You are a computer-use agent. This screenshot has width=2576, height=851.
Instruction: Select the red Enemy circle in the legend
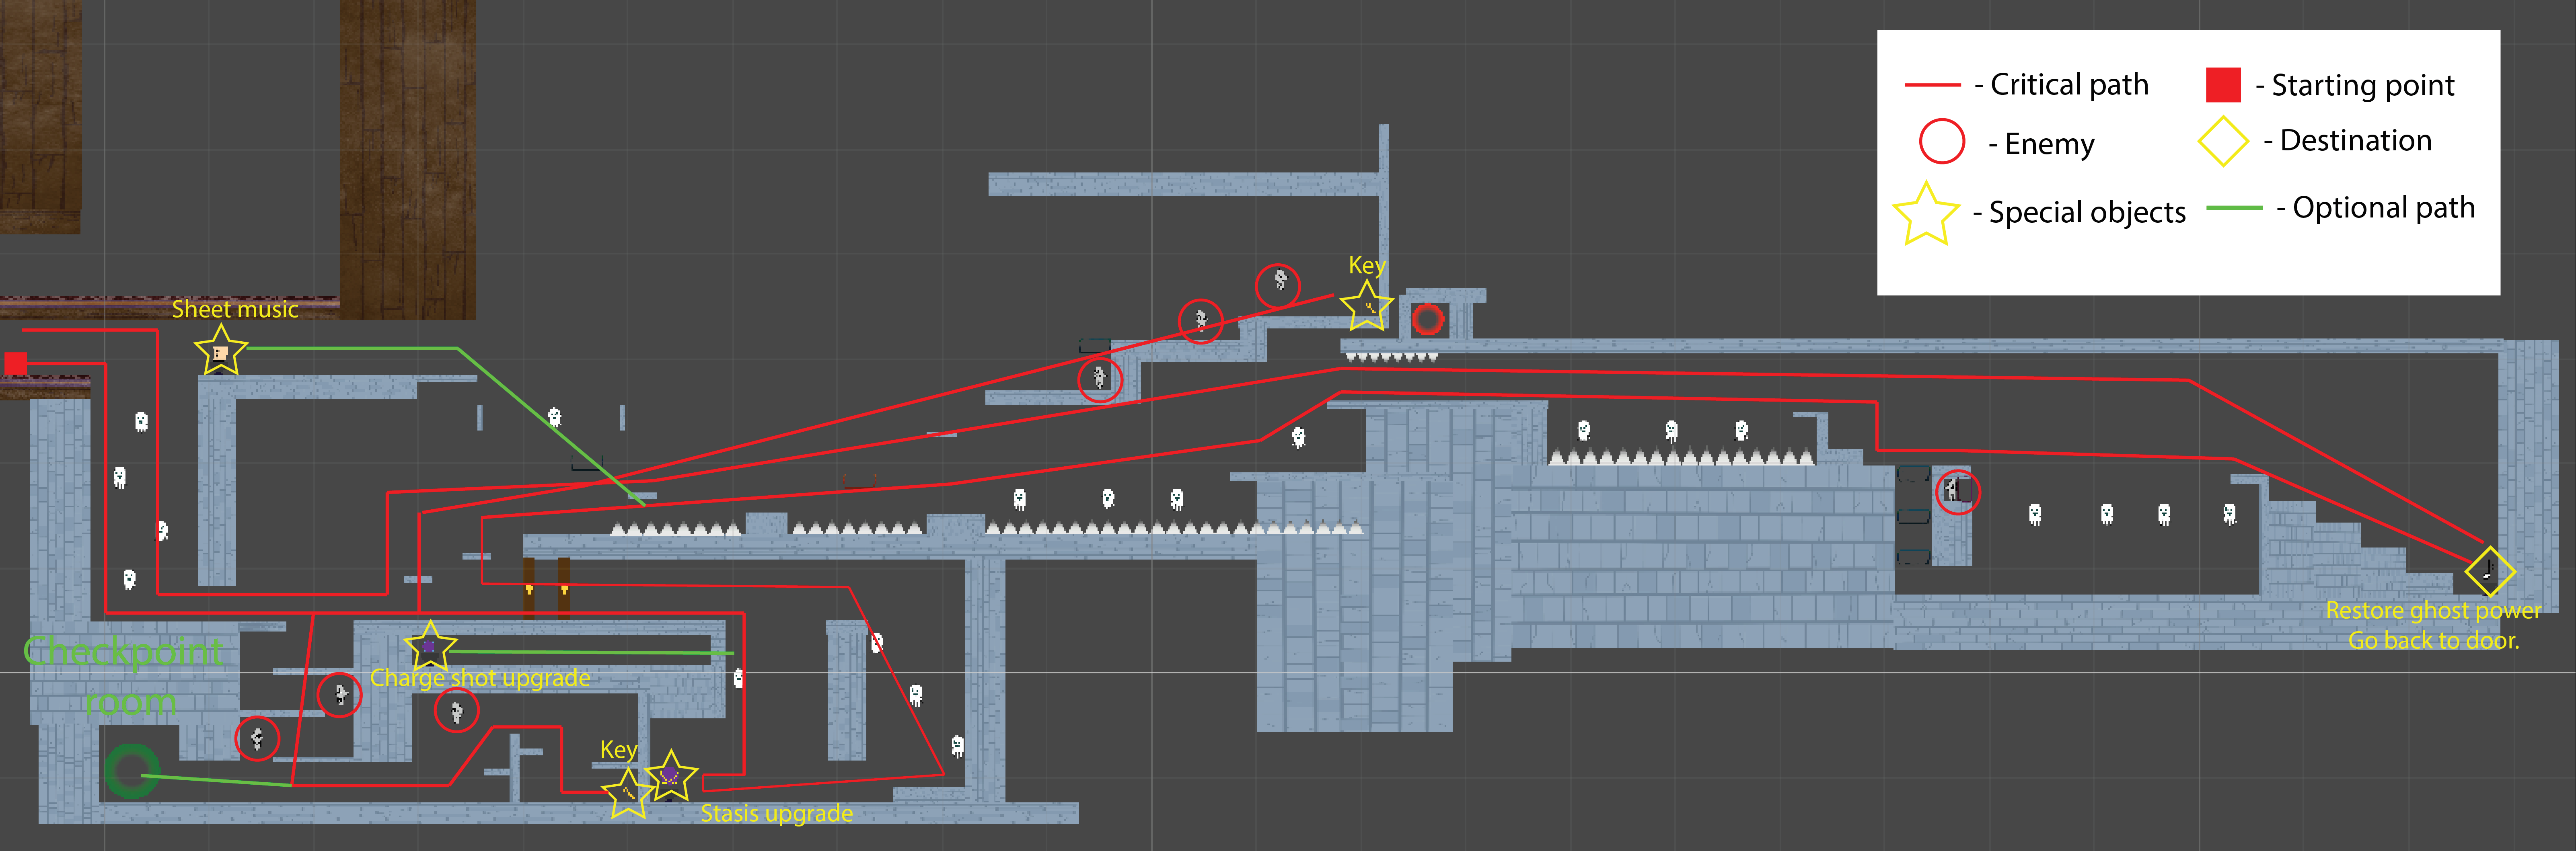pyautogui.click(x=1942, y=141)
